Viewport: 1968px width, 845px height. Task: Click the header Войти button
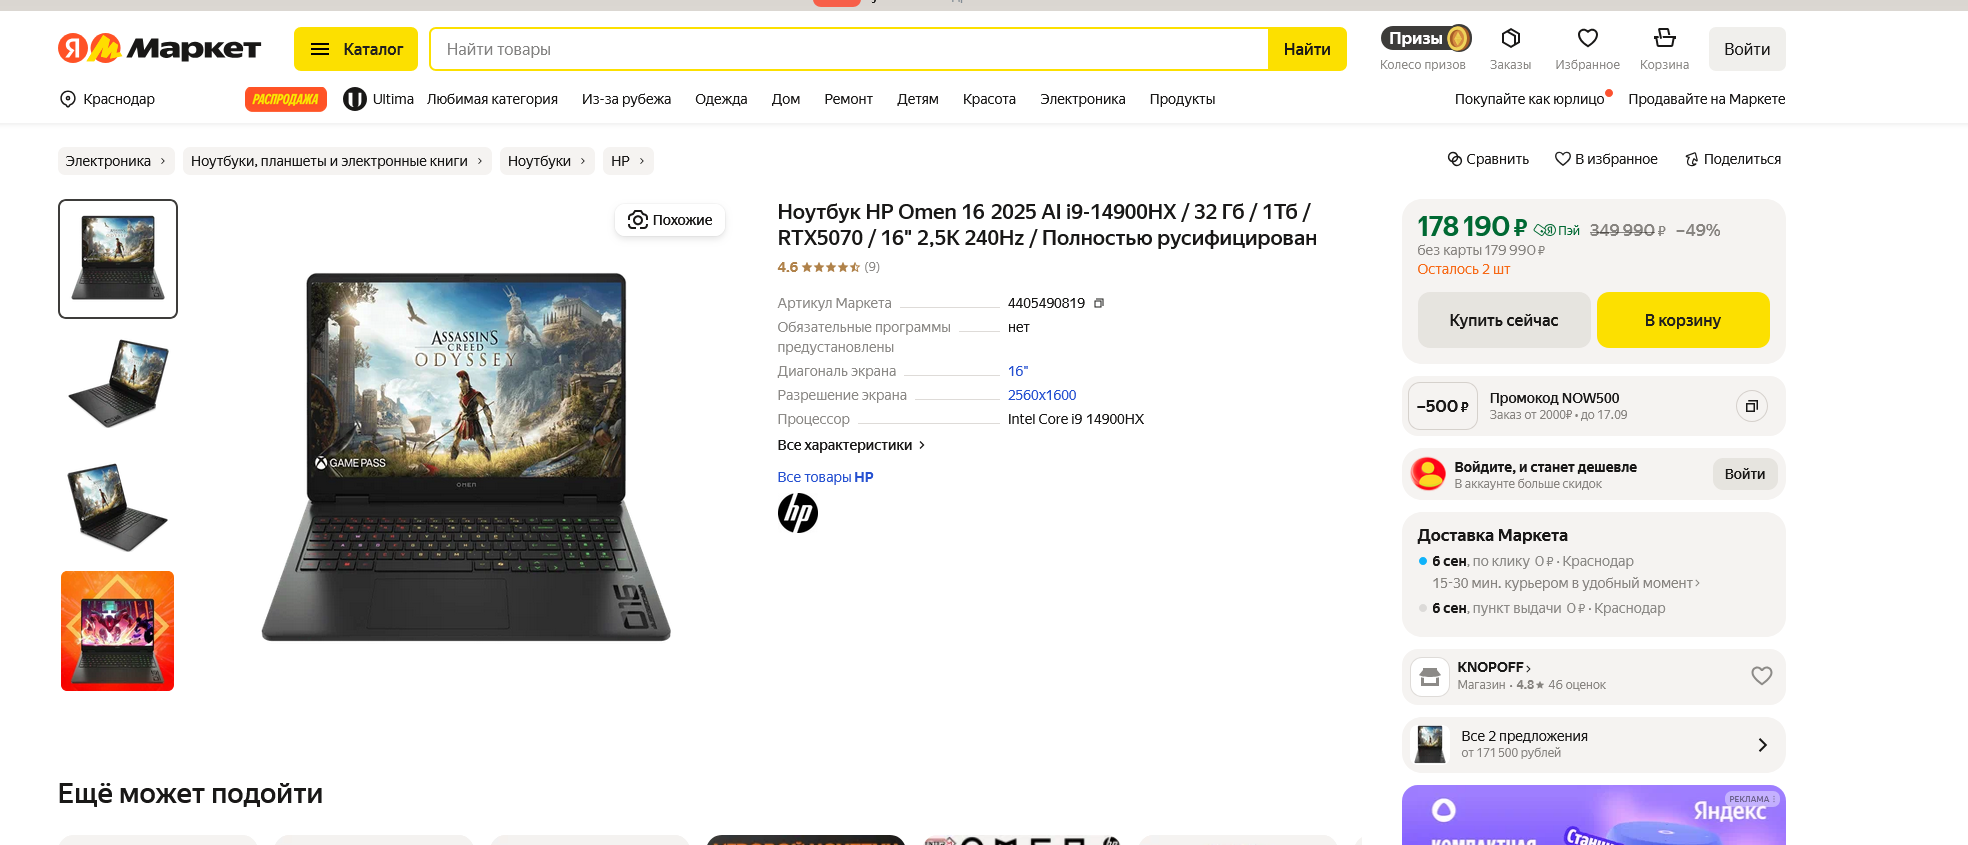[x=1747, y=49]
